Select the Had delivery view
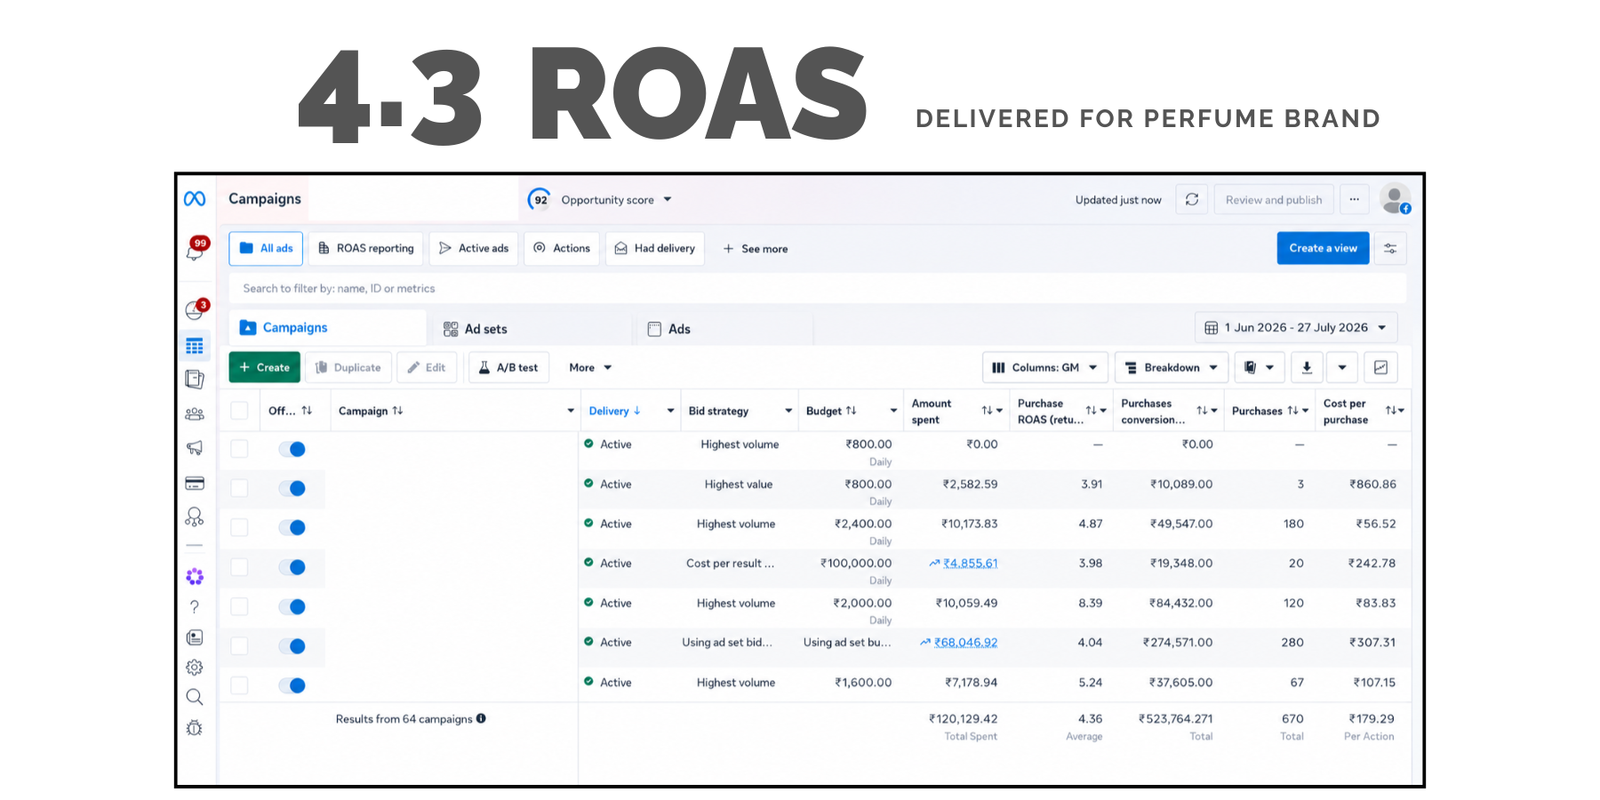 [x=655, y=249]
